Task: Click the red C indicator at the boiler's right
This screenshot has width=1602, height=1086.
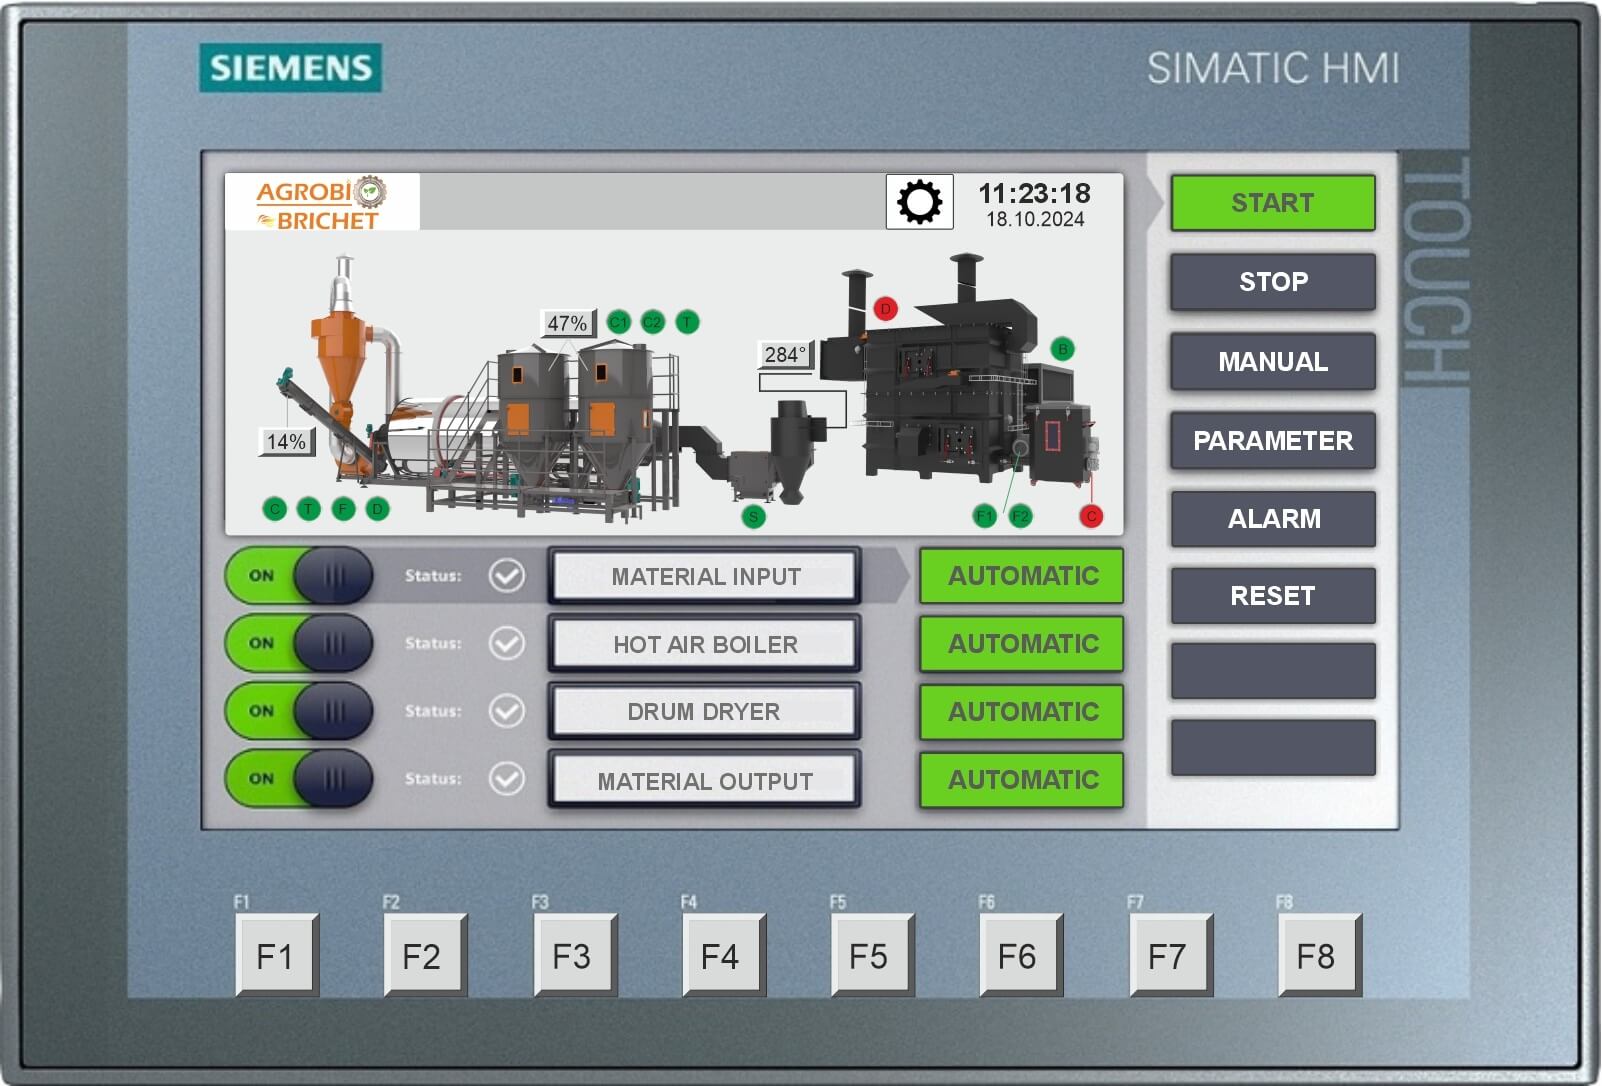Action: click(1091, 514)
